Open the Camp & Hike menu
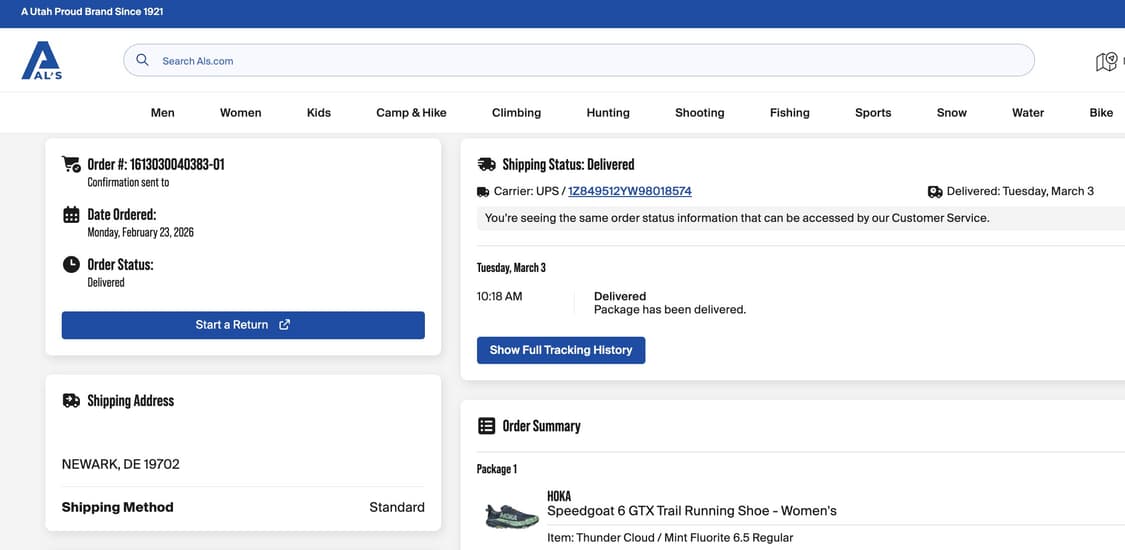Viewport: 1125px width, 550px height. tap(411, 113)
